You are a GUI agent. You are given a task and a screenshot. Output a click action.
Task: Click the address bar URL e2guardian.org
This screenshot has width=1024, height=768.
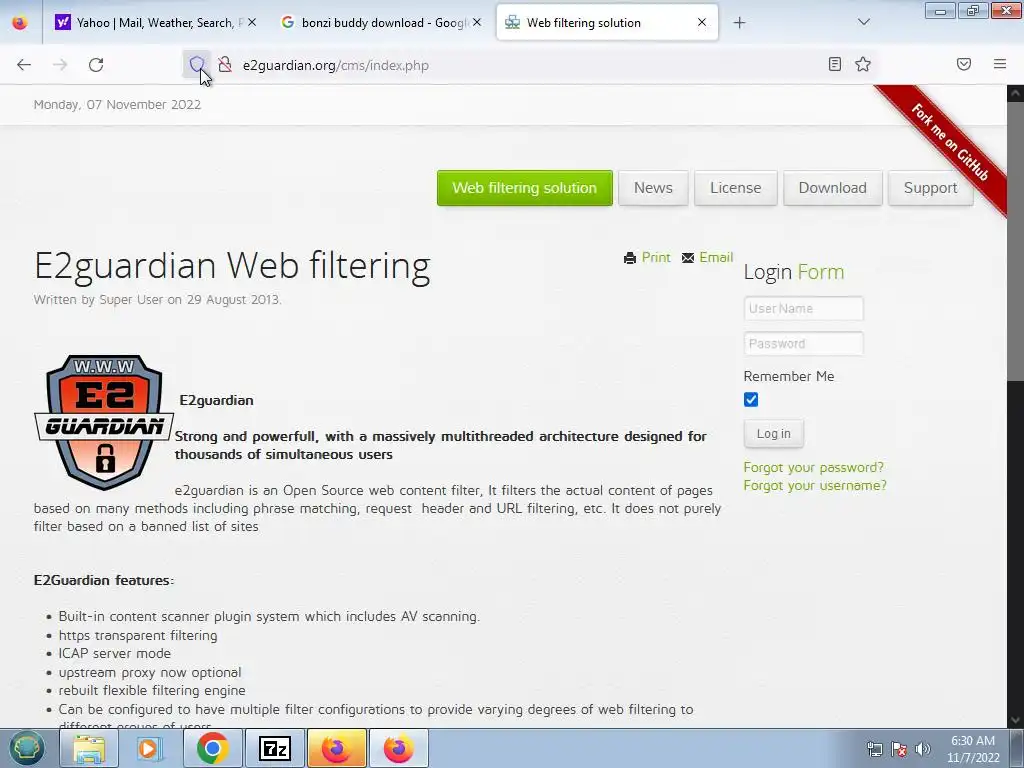click(335, 65)
